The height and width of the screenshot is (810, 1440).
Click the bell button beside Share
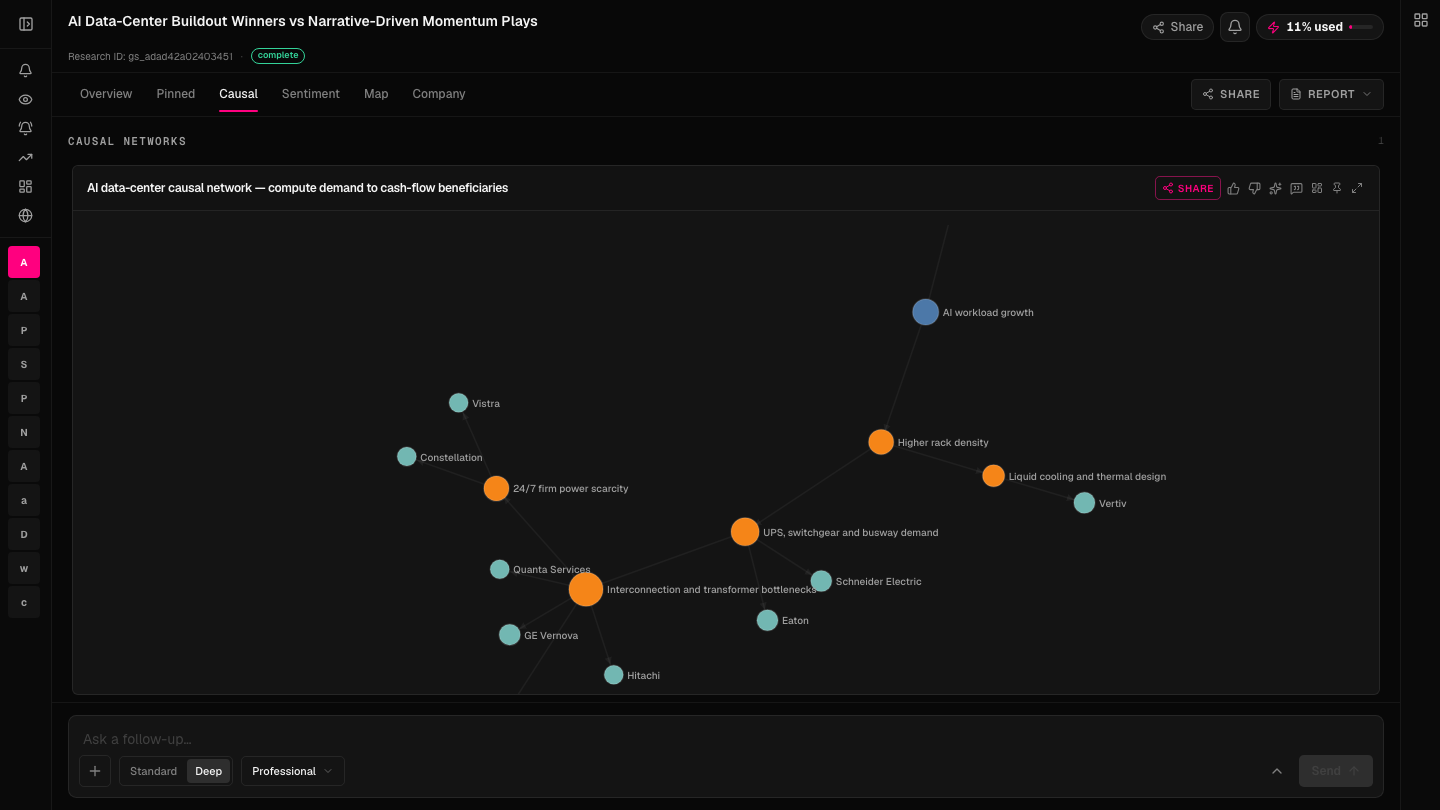pos(1235,27)
